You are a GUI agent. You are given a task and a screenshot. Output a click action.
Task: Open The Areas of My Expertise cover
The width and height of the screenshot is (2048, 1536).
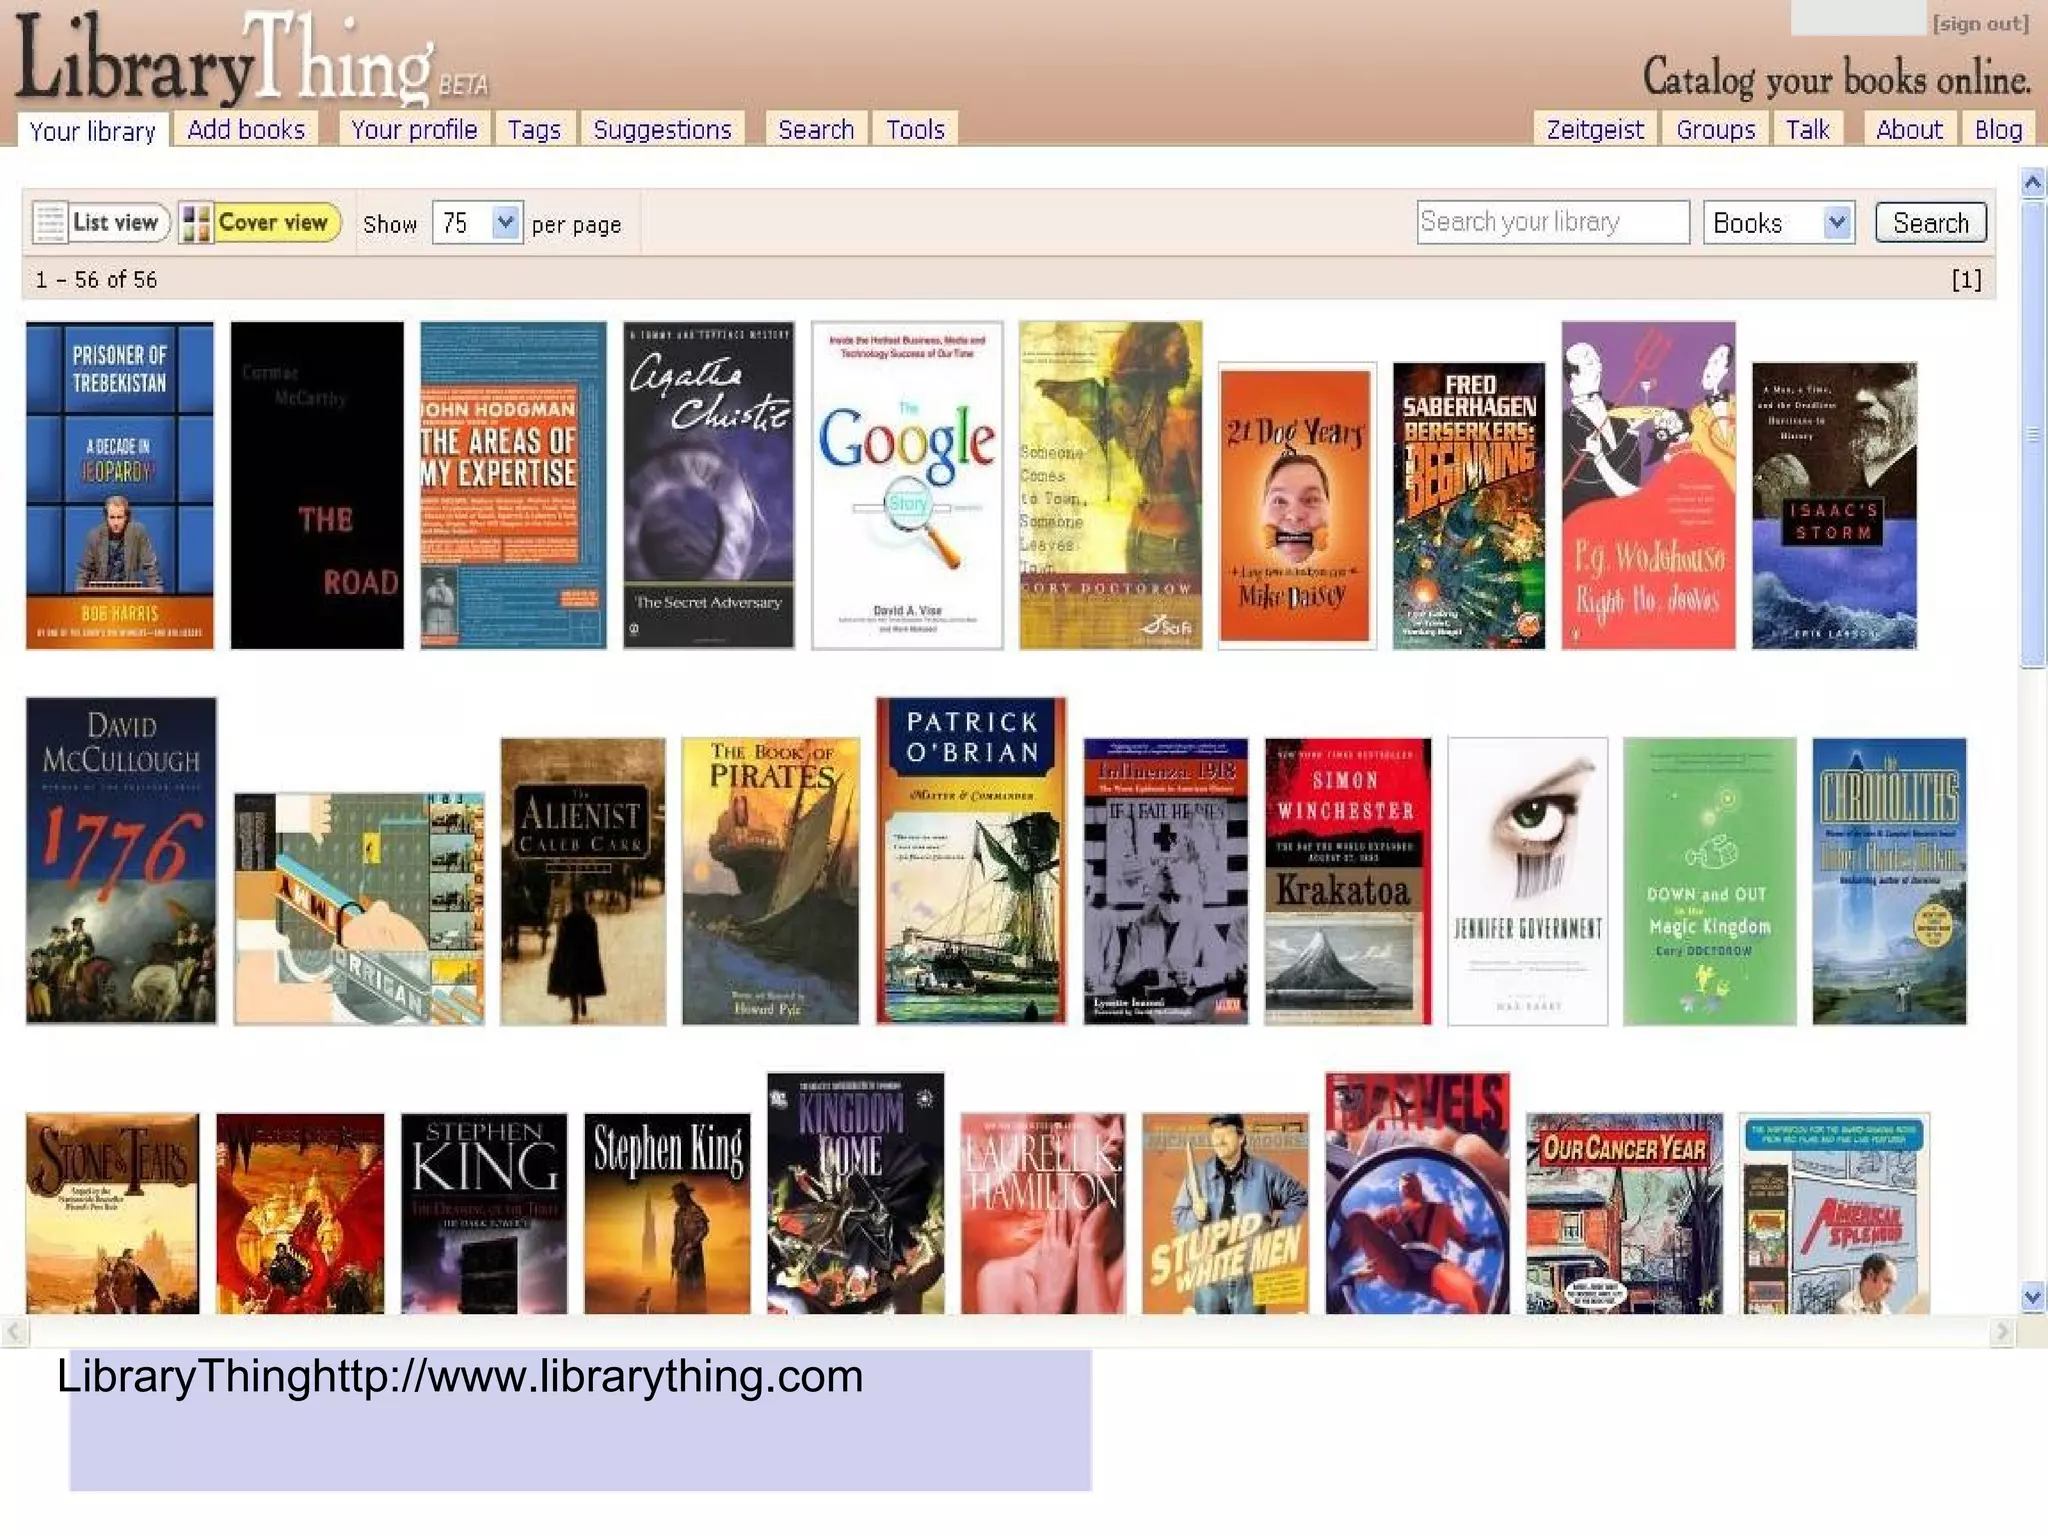tap(513, 486)
